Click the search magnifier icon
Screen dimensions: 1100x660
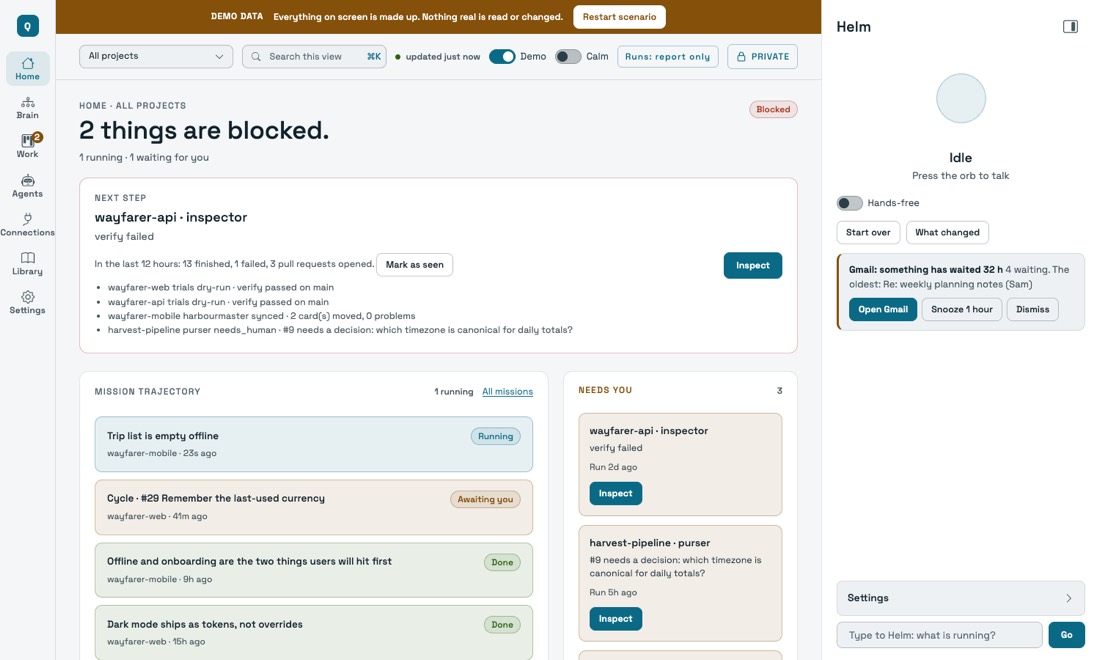pyautogui.click(x=256, y=57)
